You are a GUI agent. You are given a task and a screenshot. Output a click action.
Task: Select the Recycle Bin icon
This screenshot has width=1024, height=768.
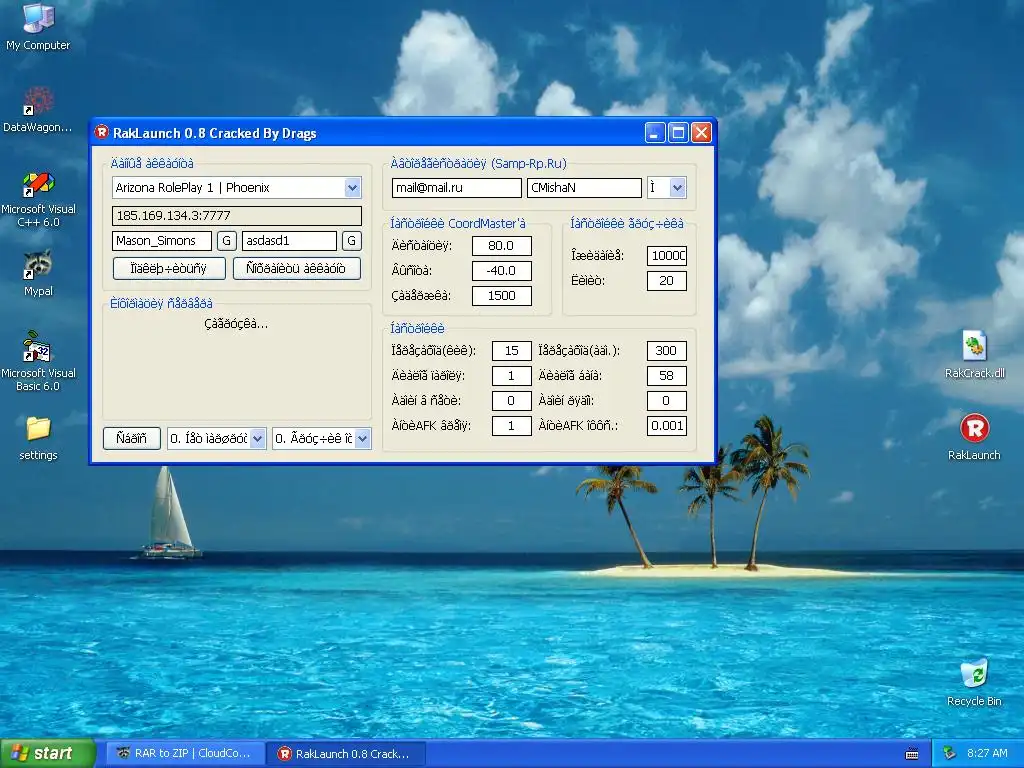(x=974, y=682)
